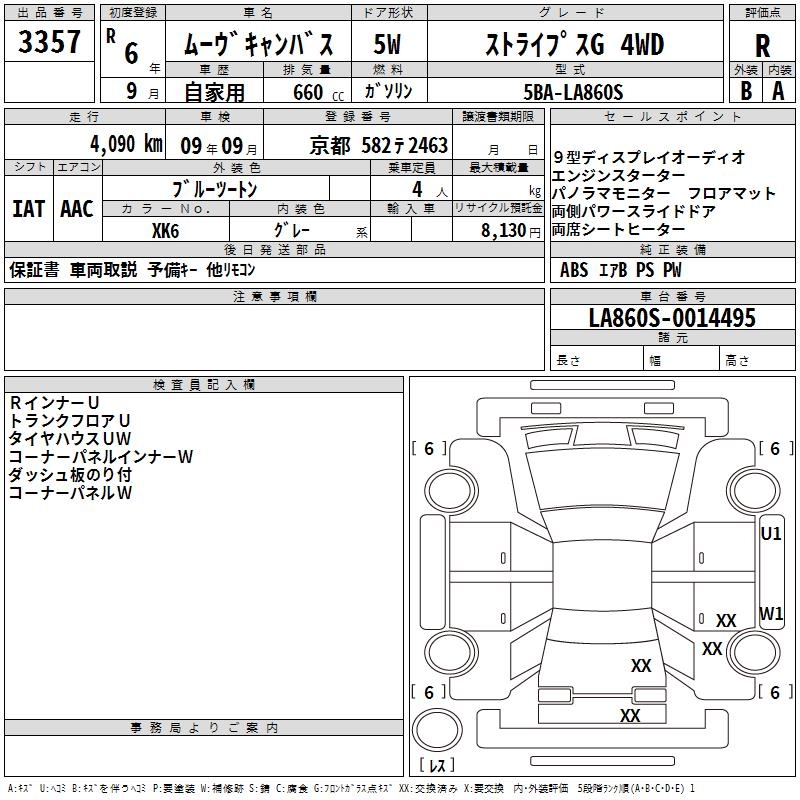
Task: Select the exterior grade B cell
Action: (x=746, y=90)
